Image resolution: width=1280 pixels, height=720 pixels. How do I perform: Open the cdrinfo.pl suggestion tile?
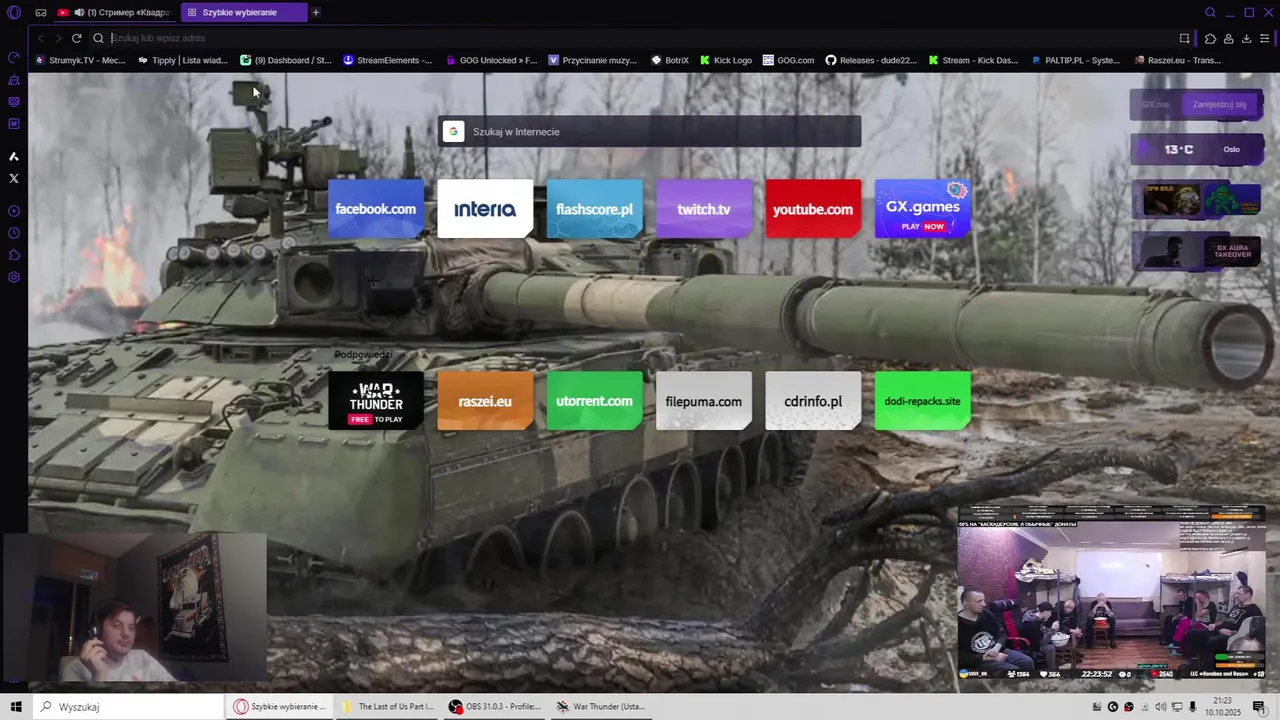[813, 401]
